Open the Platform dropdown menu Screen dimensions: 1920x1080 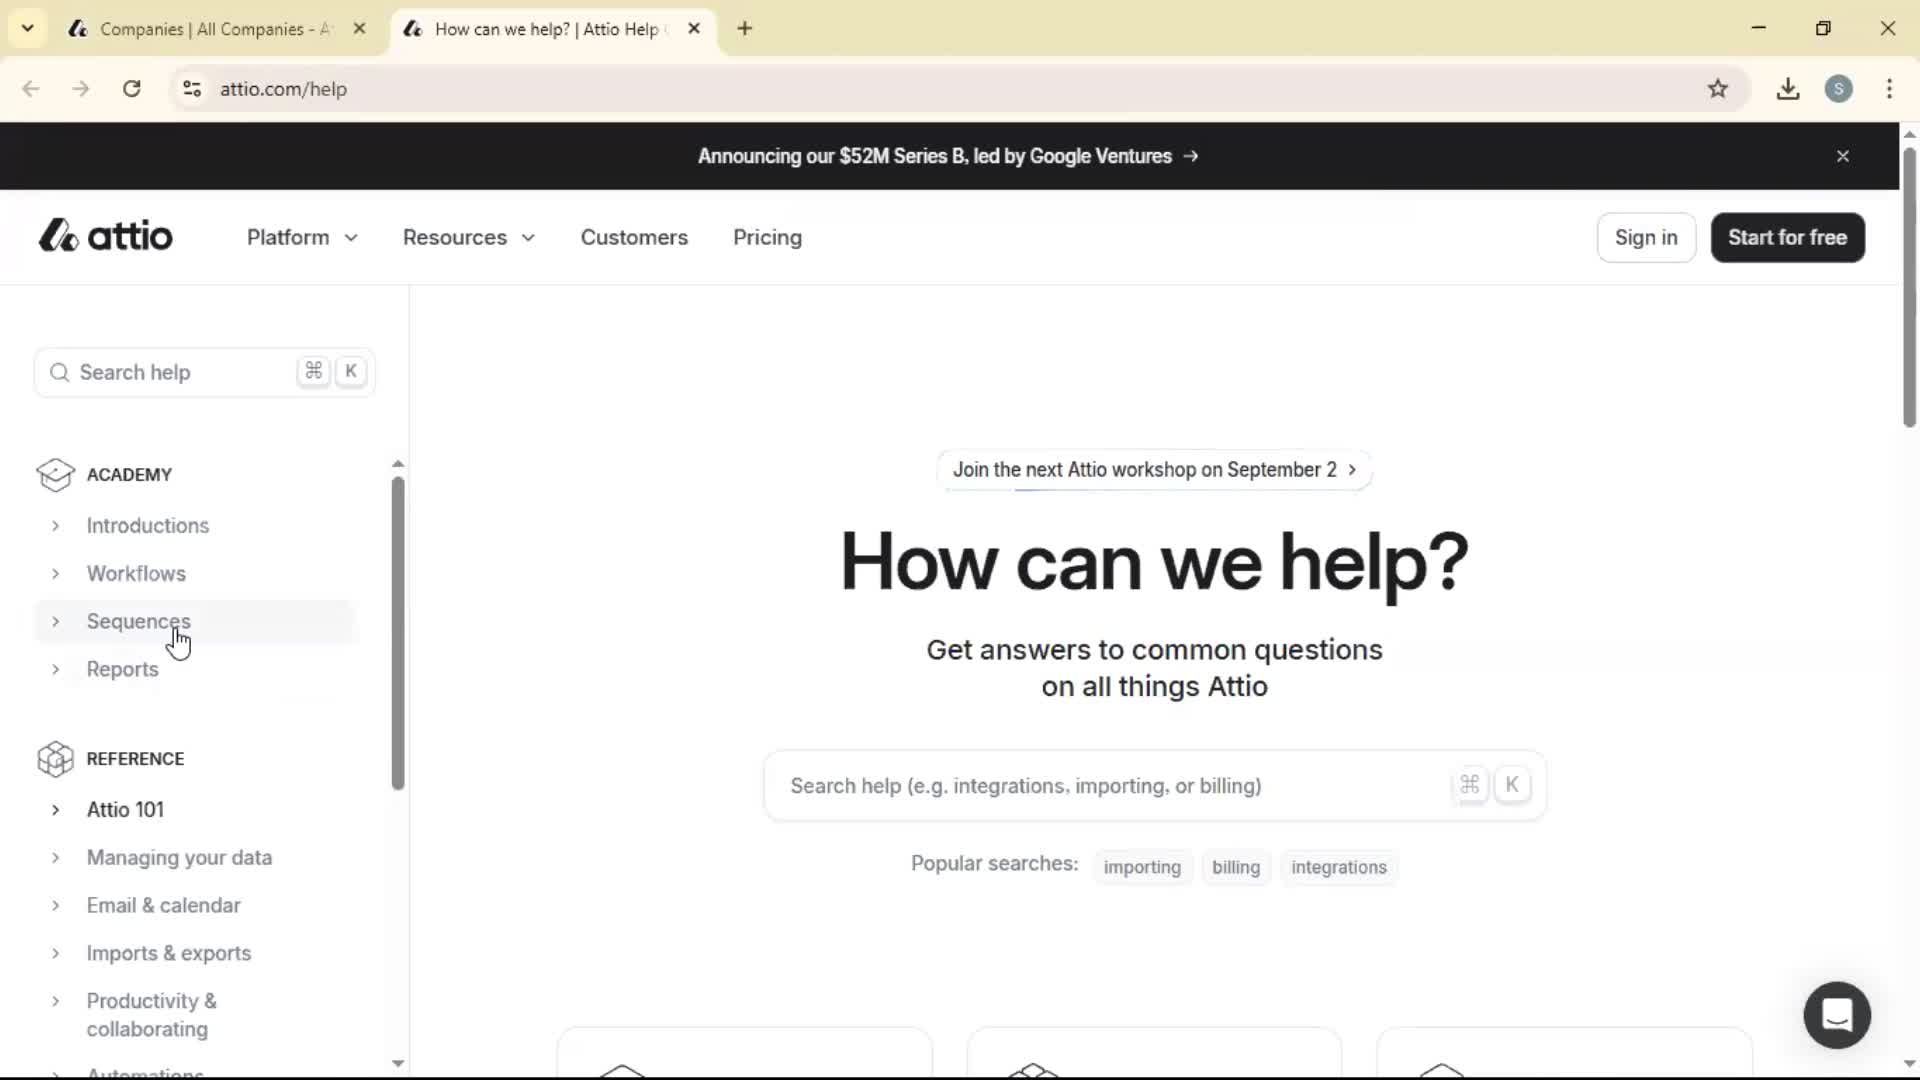[301, 237]
